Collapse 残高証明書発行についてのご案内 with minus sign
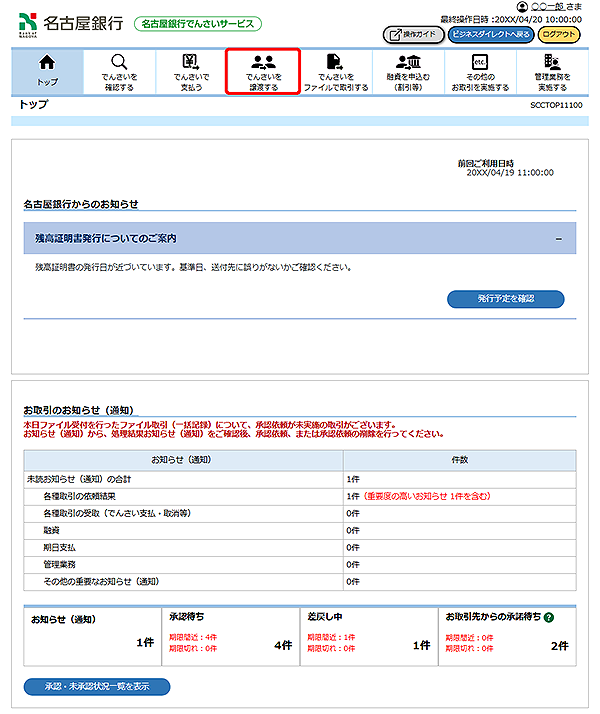 coord(558,239)
